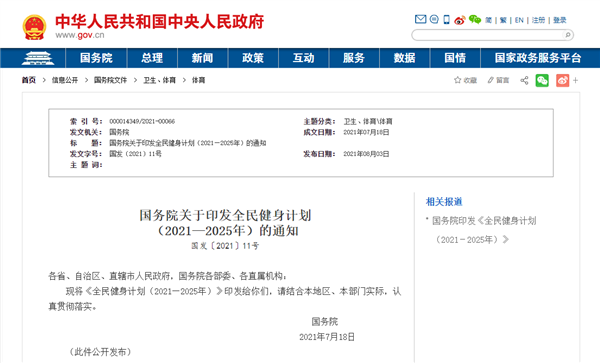Go to 首页 in breadcrumb
The height and width of the screenshot is (363, 600).
pos(29,80)
